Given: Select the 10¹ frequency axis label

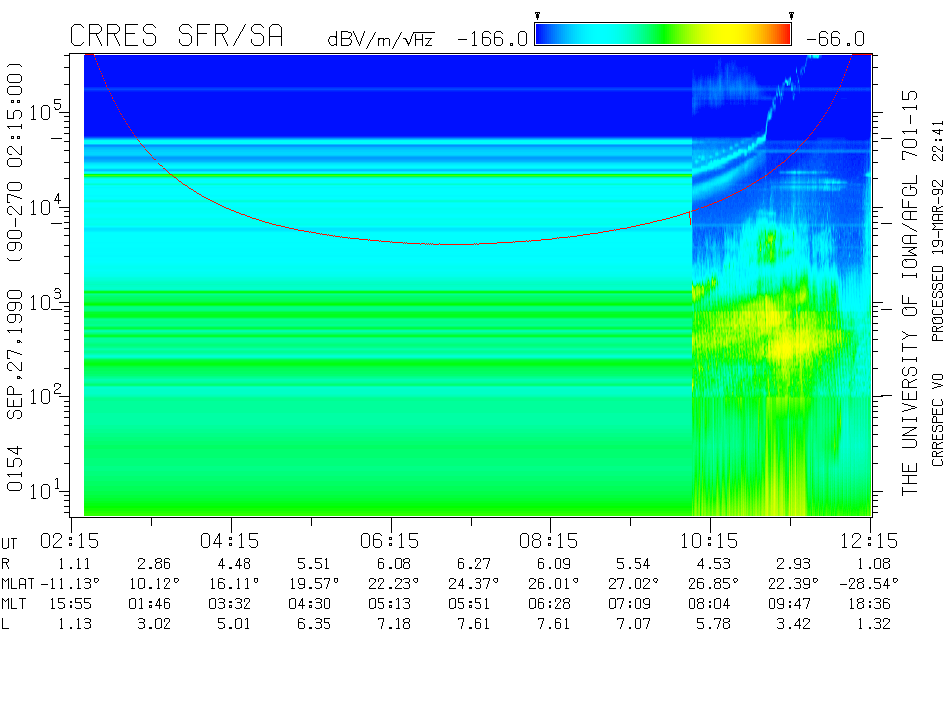Looking at the screenshot, I should coord(45,491).
